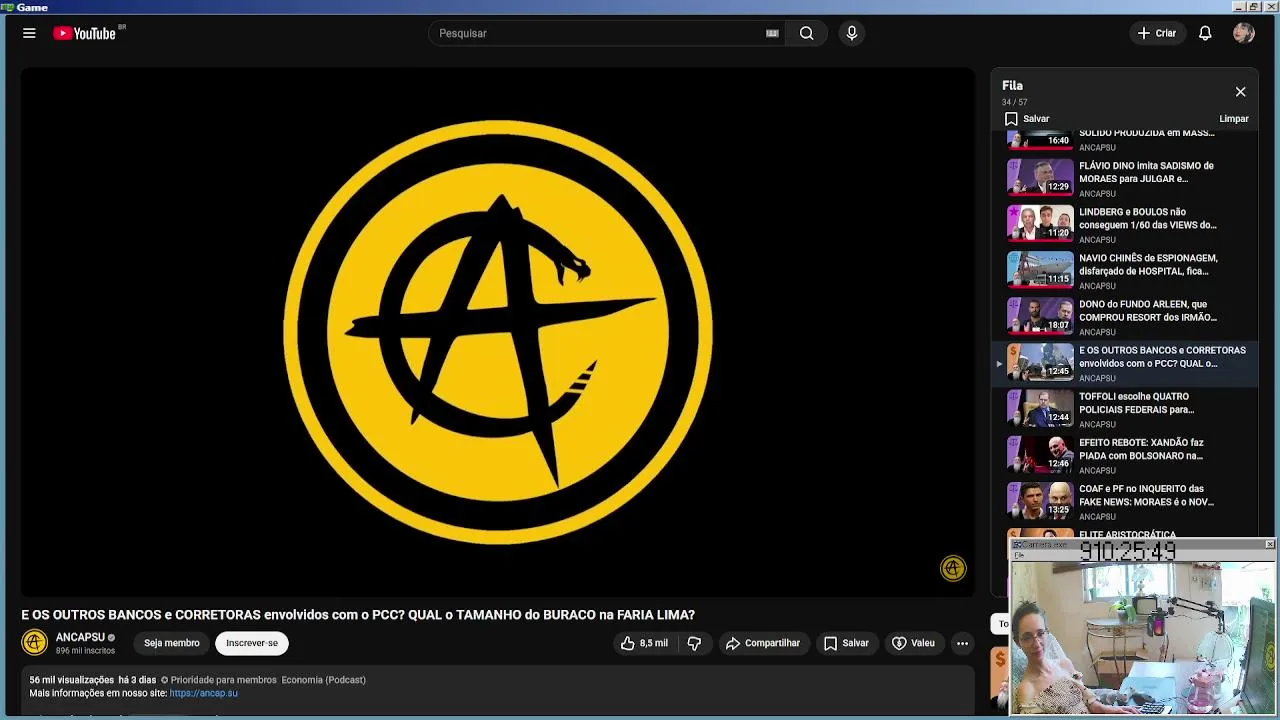The image size is (1280, 720).
Task: Share the video with Compartilhar
Action: tap(763, 643)
